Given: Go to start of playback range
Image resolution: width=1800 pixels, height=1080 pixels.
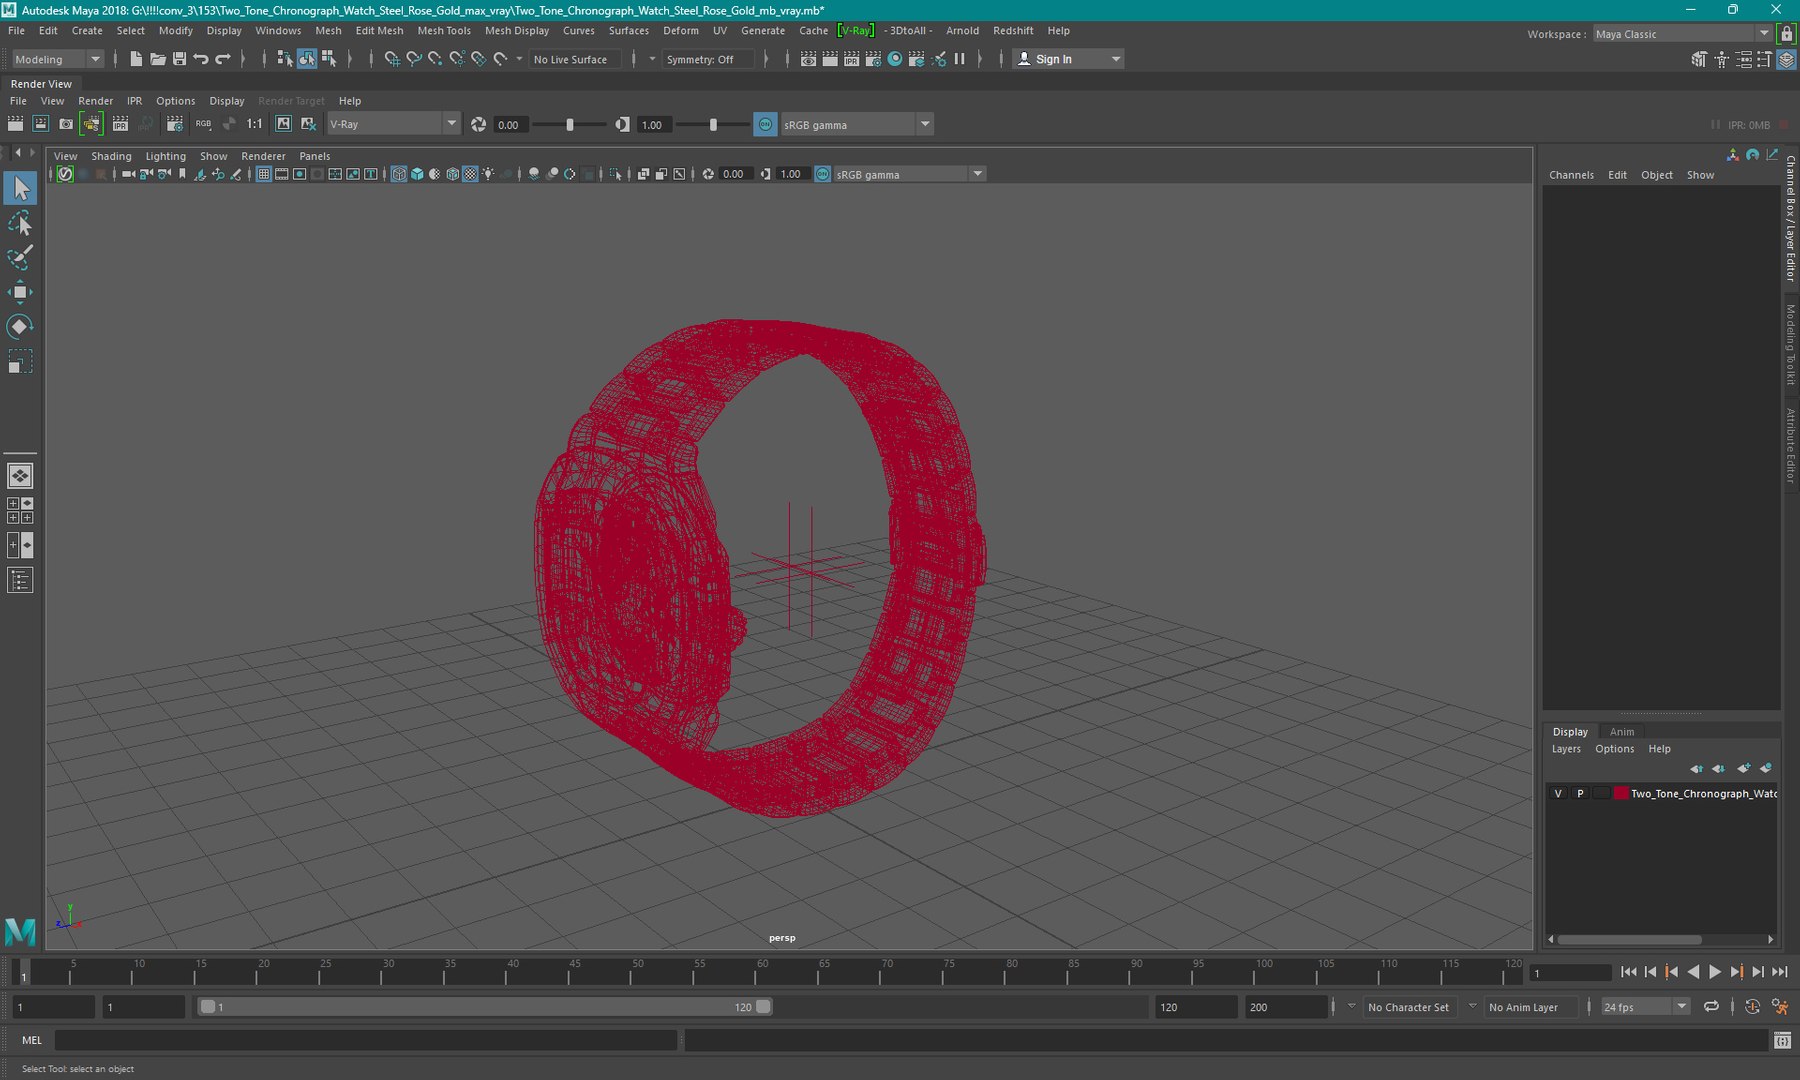Looking at the screenshot, I should tap(1628, 972).
